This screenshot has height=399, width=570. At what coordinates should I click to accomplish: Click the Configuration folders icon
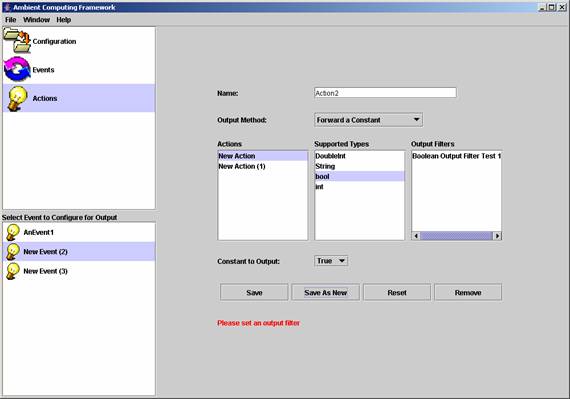point(17,40)
